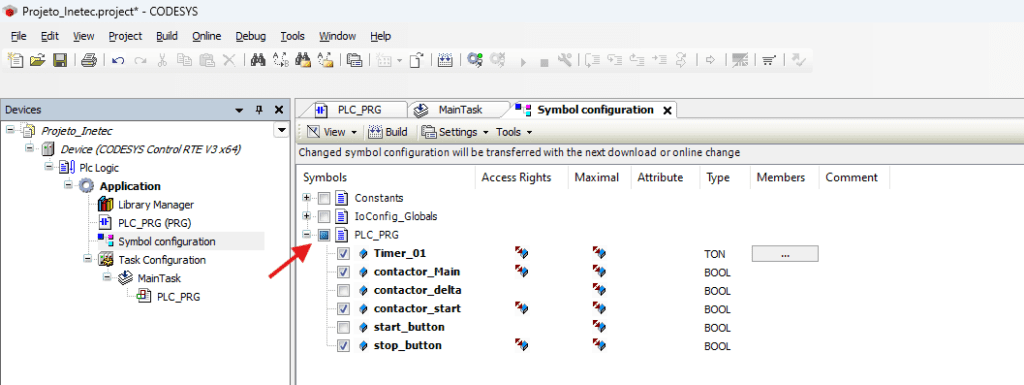Click the Timer_01 access rights icon
Screen dimensions: 1024x385
tap(521, 253)
